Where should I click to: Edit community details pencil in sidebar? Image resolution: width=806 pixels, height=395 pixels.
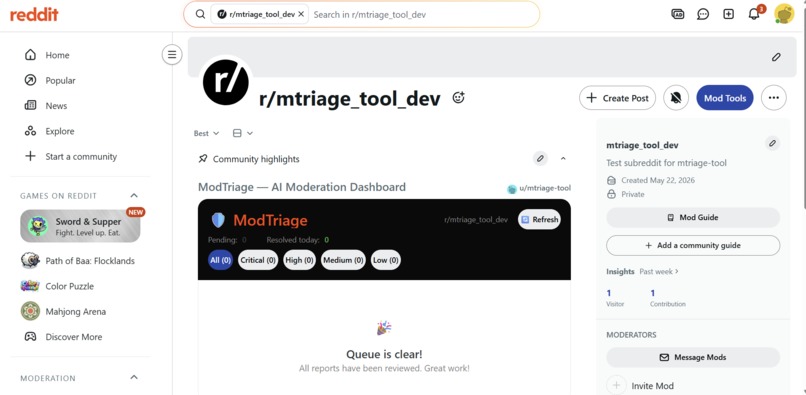[x=772, y=143]
